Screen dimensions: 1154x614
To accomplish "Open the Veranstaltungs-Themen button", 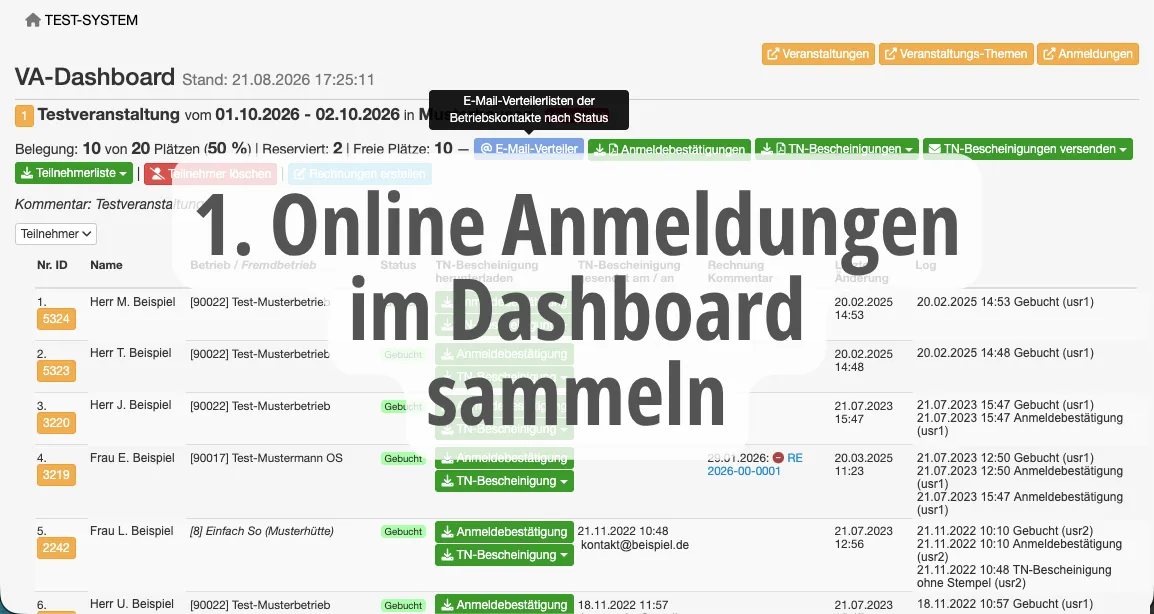I will point(956,54).
